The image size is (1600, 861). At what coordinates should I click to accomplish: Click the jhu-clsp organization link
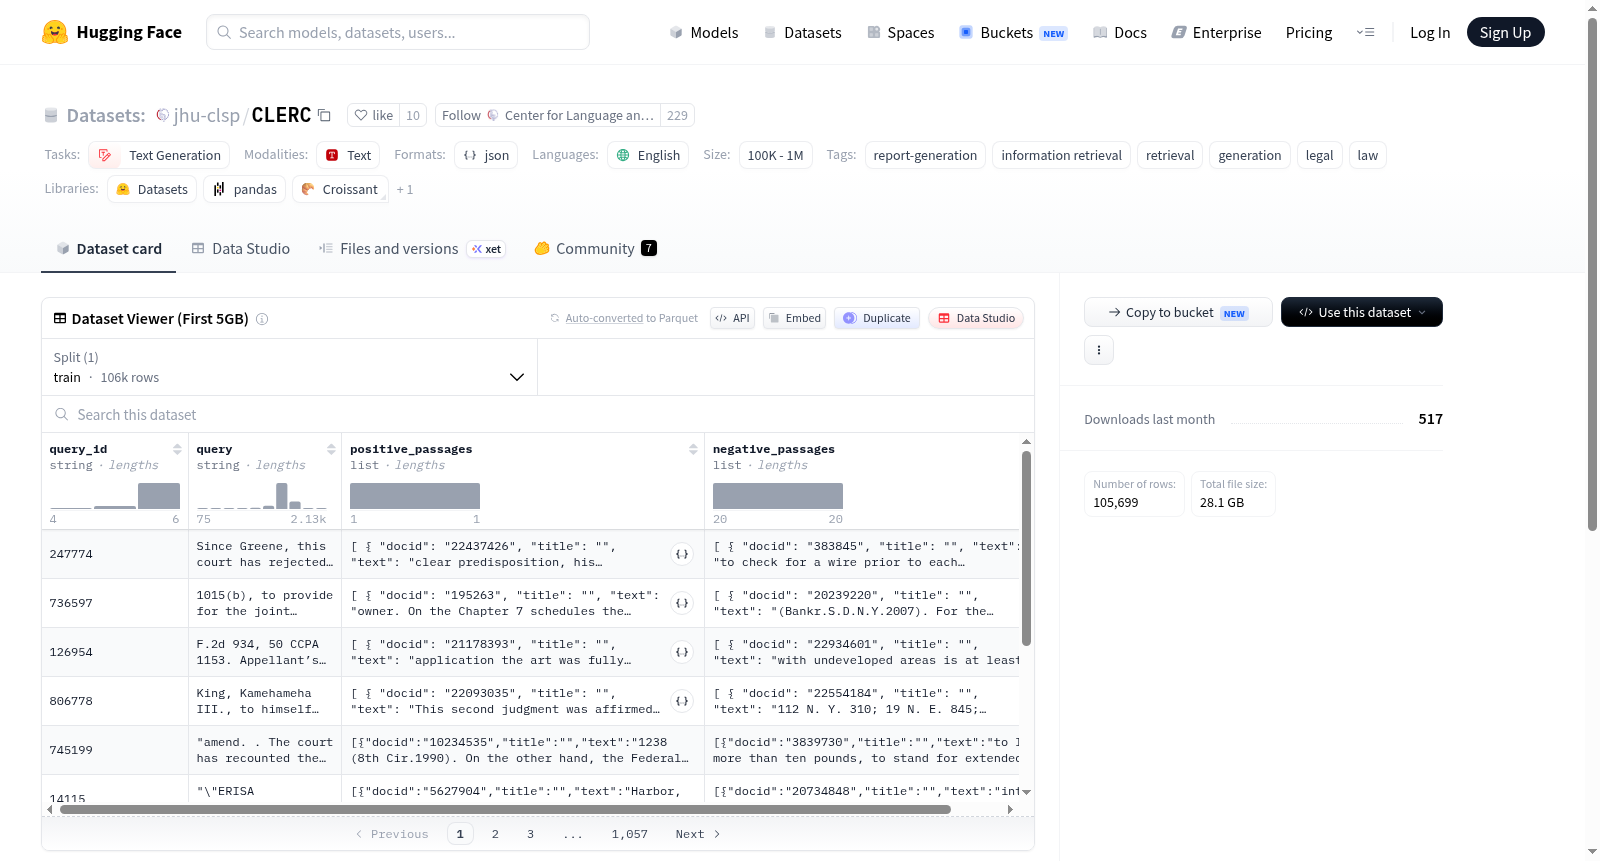tap(206, 115)
